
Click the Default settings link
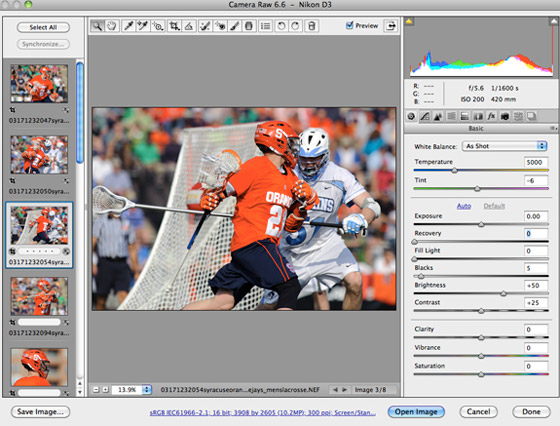tap(494, 206)
